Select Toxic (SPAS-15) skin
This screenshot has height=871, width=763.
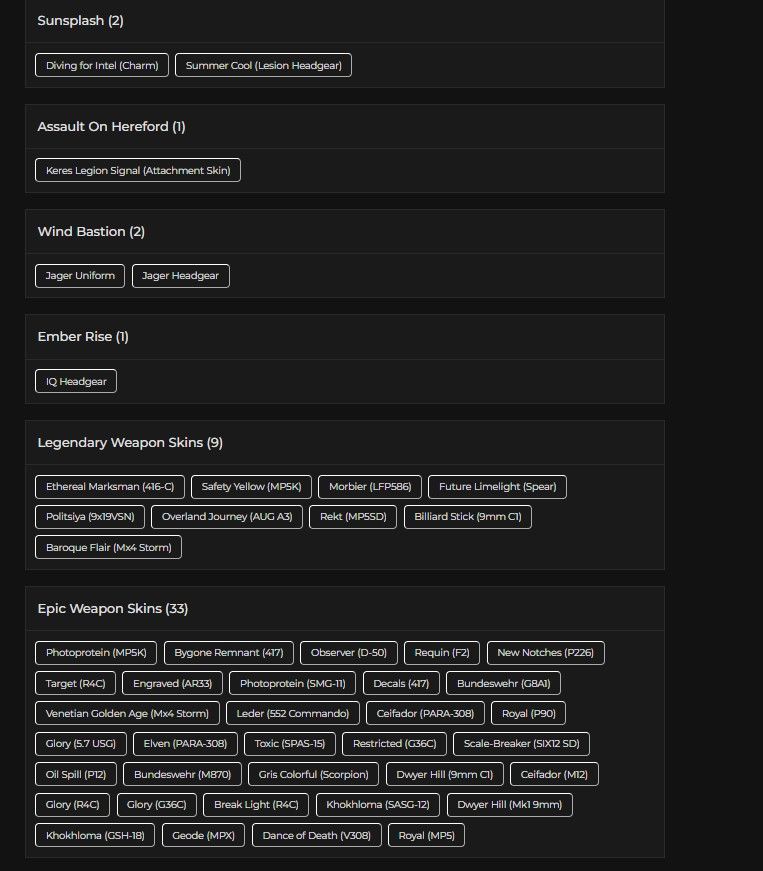pos(290,744)
